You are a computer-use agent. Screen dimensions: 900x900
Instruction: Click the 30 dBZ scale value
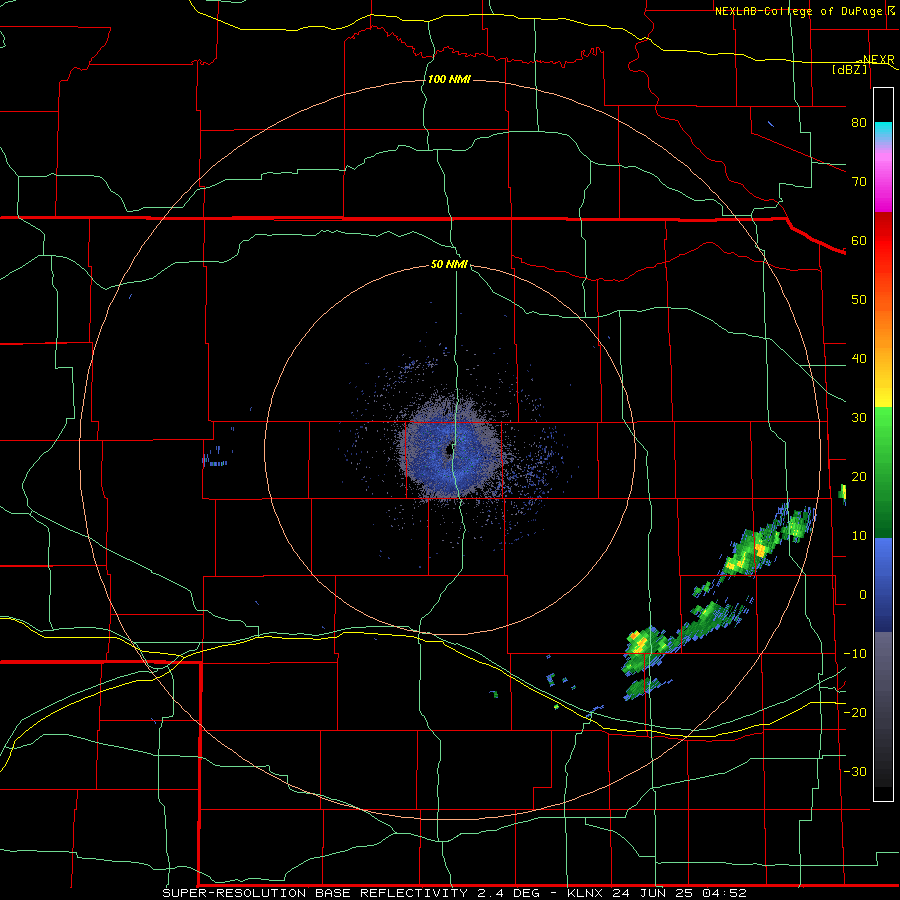[859, 418]
